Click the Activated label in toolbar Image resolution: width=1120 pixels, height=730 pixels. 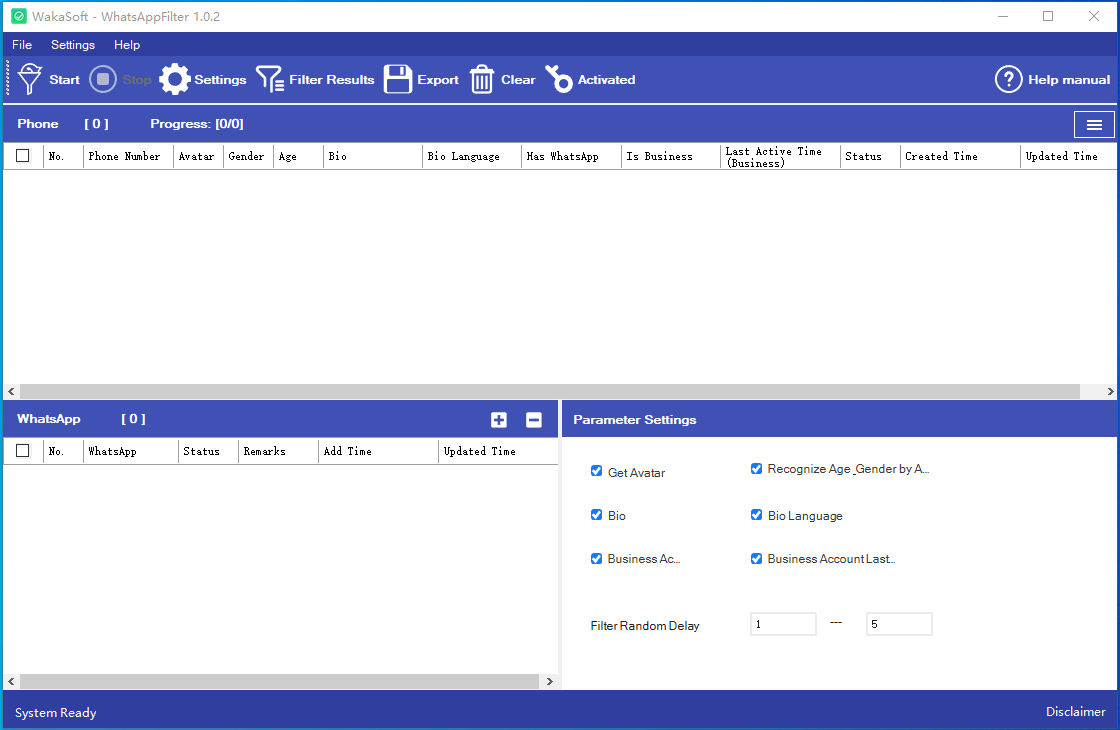[x=606, y=79]
